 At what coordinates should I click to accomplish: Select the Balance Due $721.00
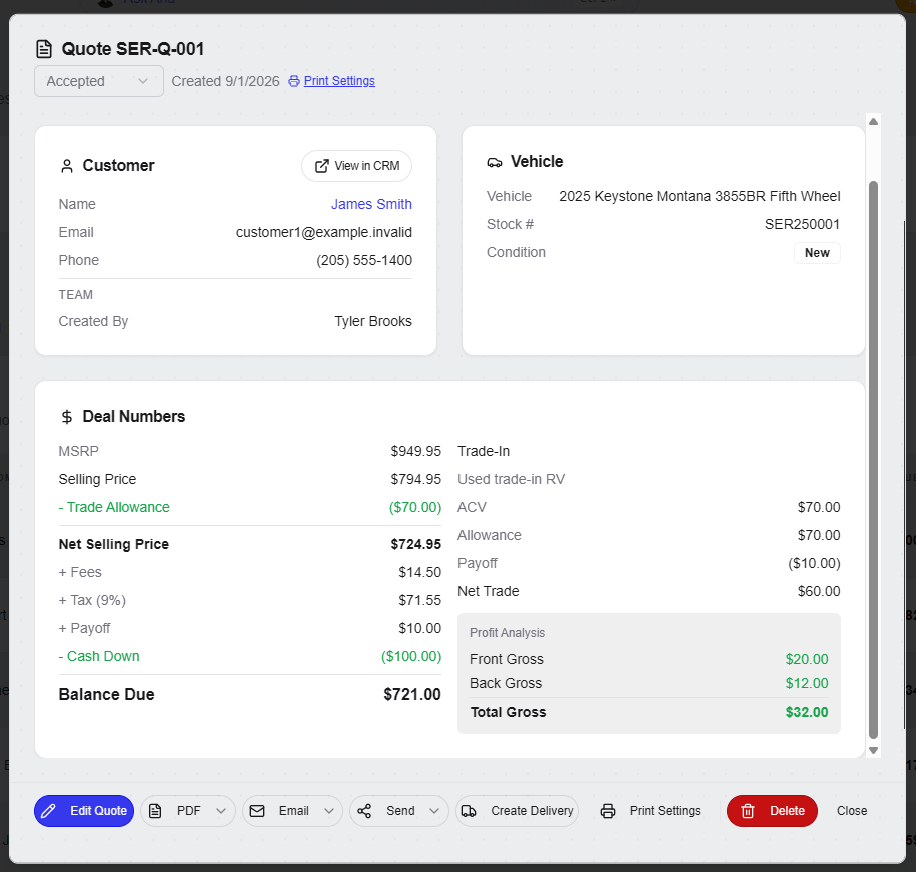point(412,694)
